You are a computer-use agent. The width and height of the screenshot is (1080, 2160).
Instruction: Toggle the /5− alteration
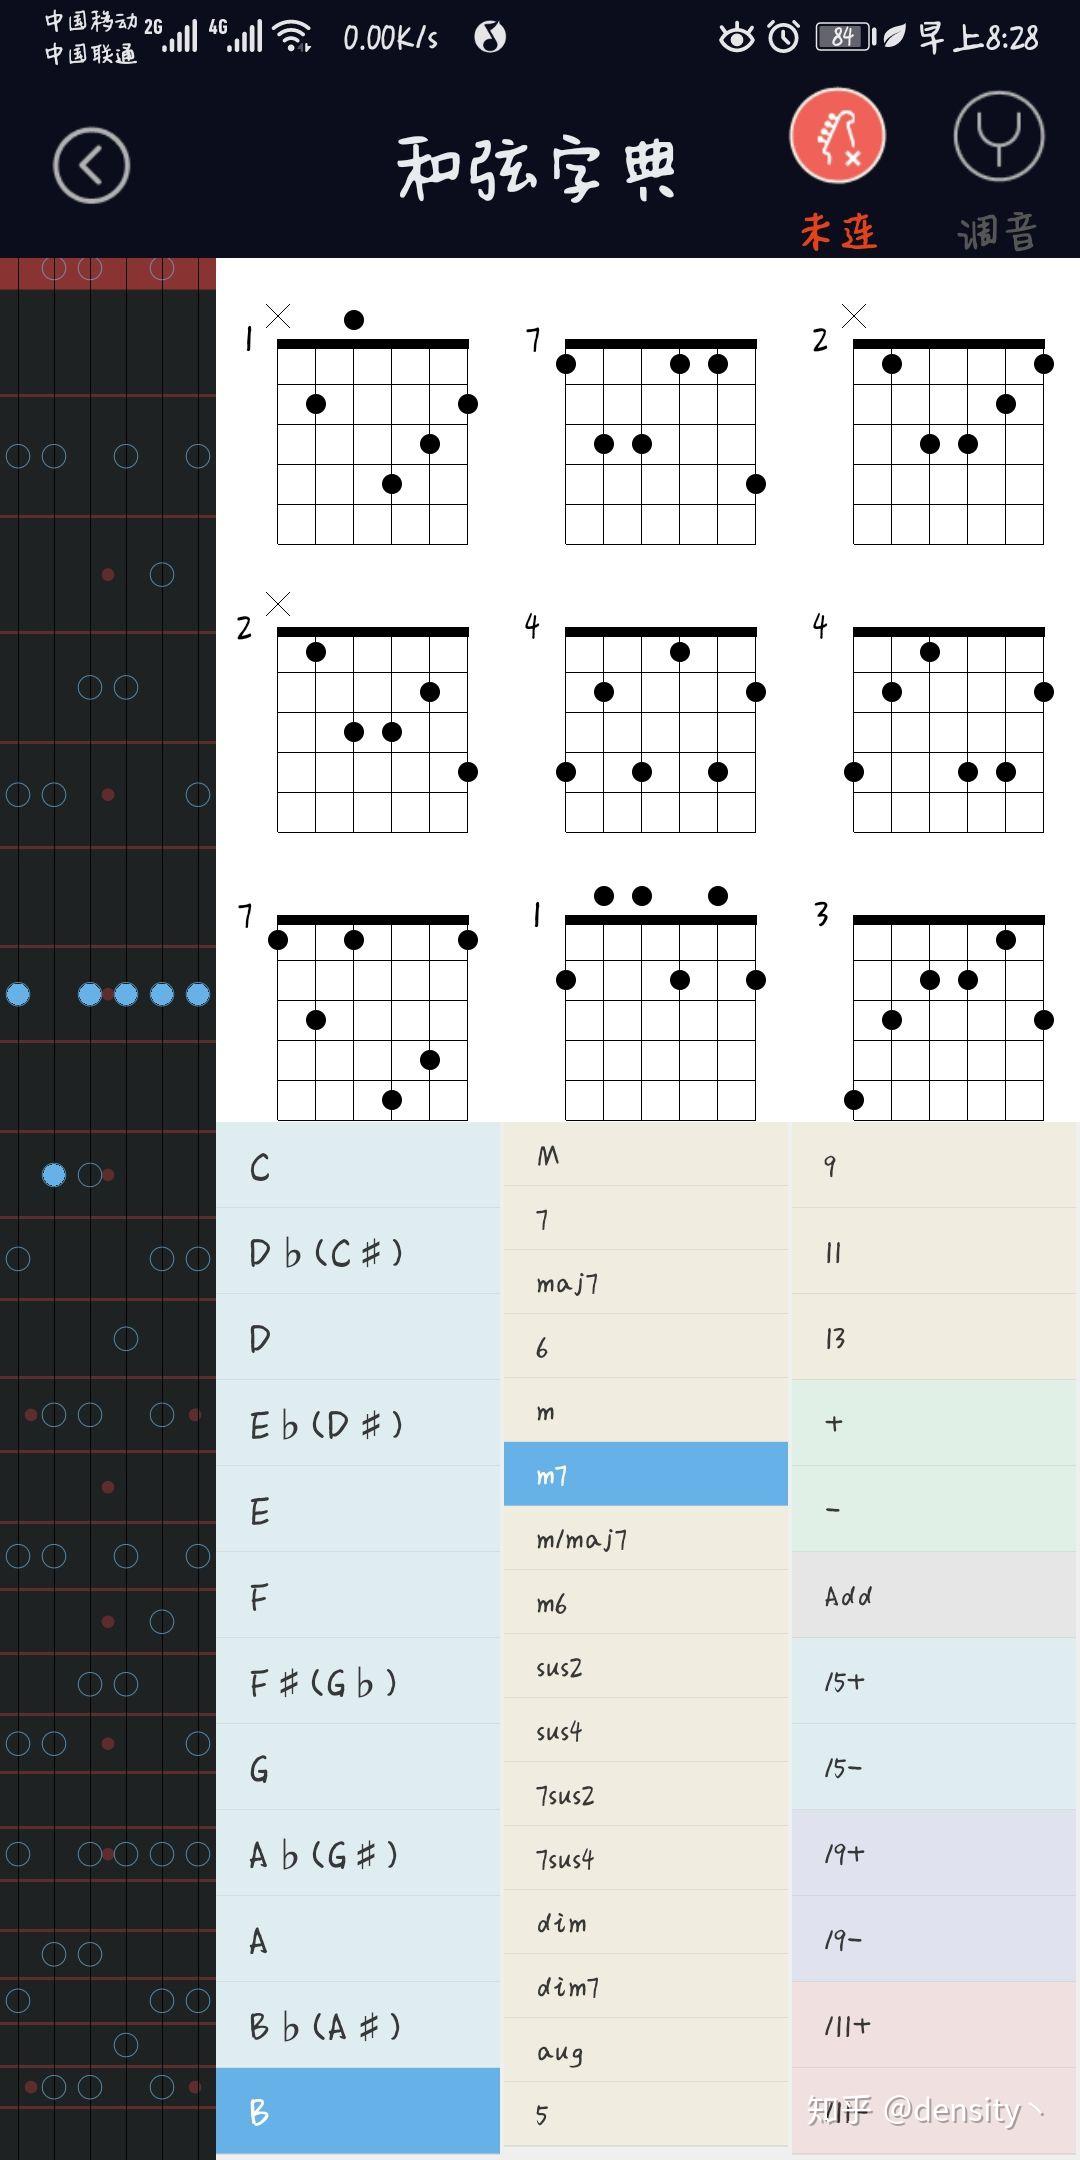pyautogui.click(x=935, y=1768)
